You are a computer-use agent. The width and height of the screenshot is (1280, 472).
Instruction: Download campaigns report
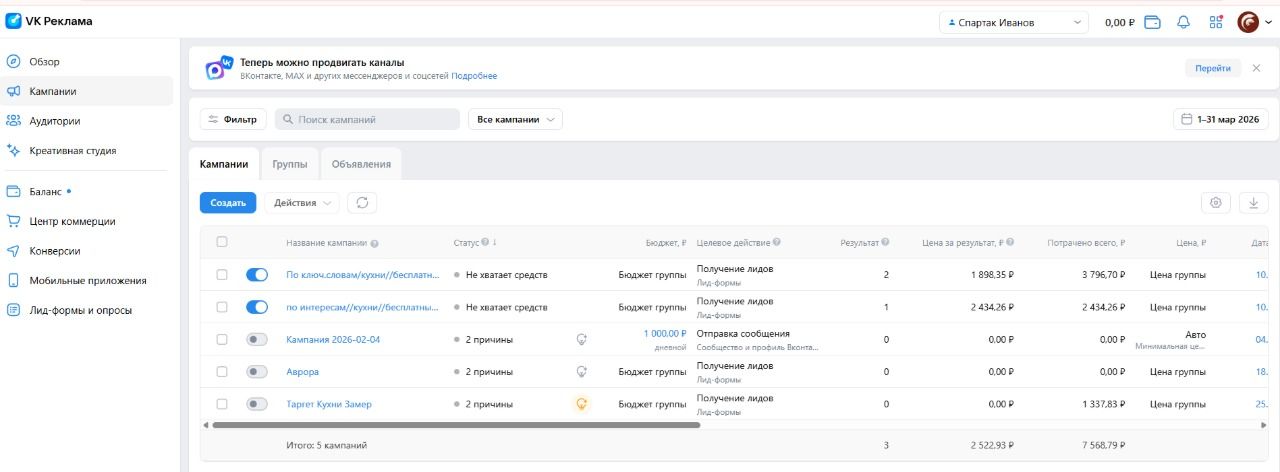point(1254,202)
